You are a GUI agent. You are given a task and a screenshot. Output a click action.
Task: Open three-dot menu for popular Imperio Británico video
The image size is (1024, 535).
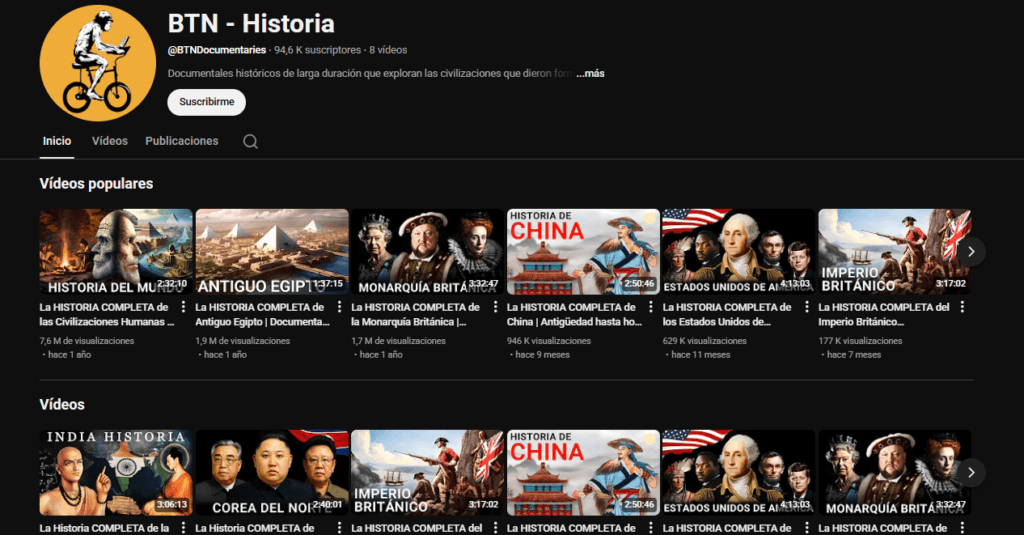(962, 308)
